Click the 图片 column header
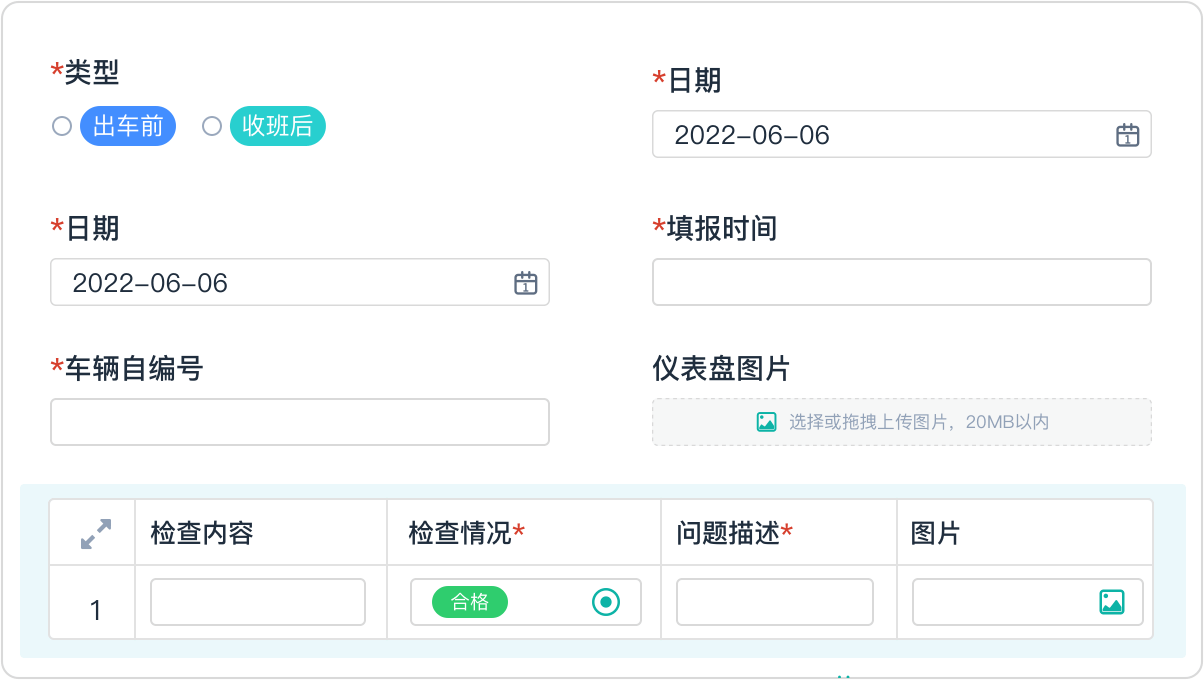This screenshot has height=680, width=1204. coord(935,533)
